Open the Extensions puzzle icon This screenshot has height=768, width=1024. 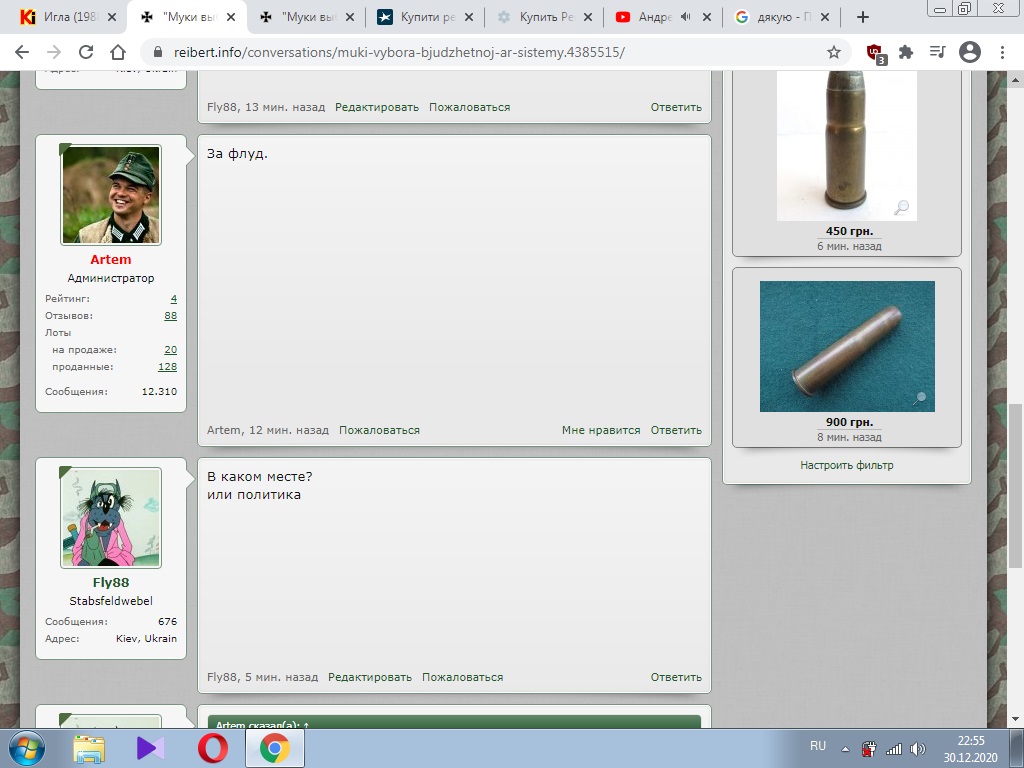pos(906,52)
